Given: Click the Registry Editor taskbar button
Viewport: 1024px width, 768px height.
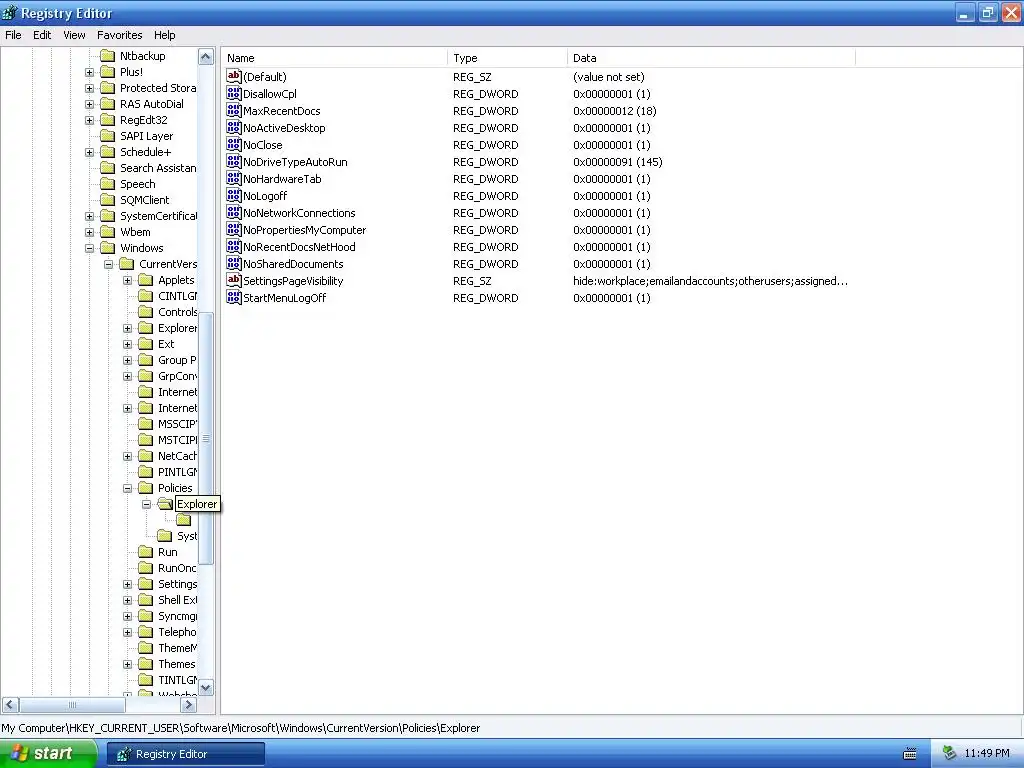Looking at the screenshot, I should [x=186, y=754].
